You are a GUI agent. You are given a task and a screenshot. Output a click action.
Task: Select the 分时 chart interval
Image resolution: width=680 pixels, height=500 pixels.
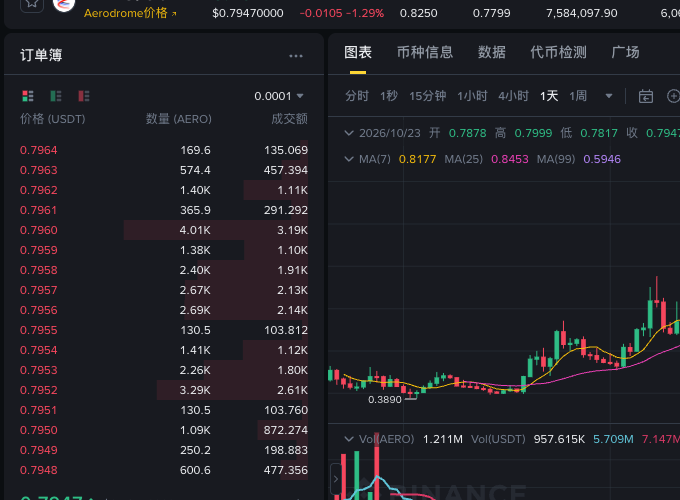(357, 96)
